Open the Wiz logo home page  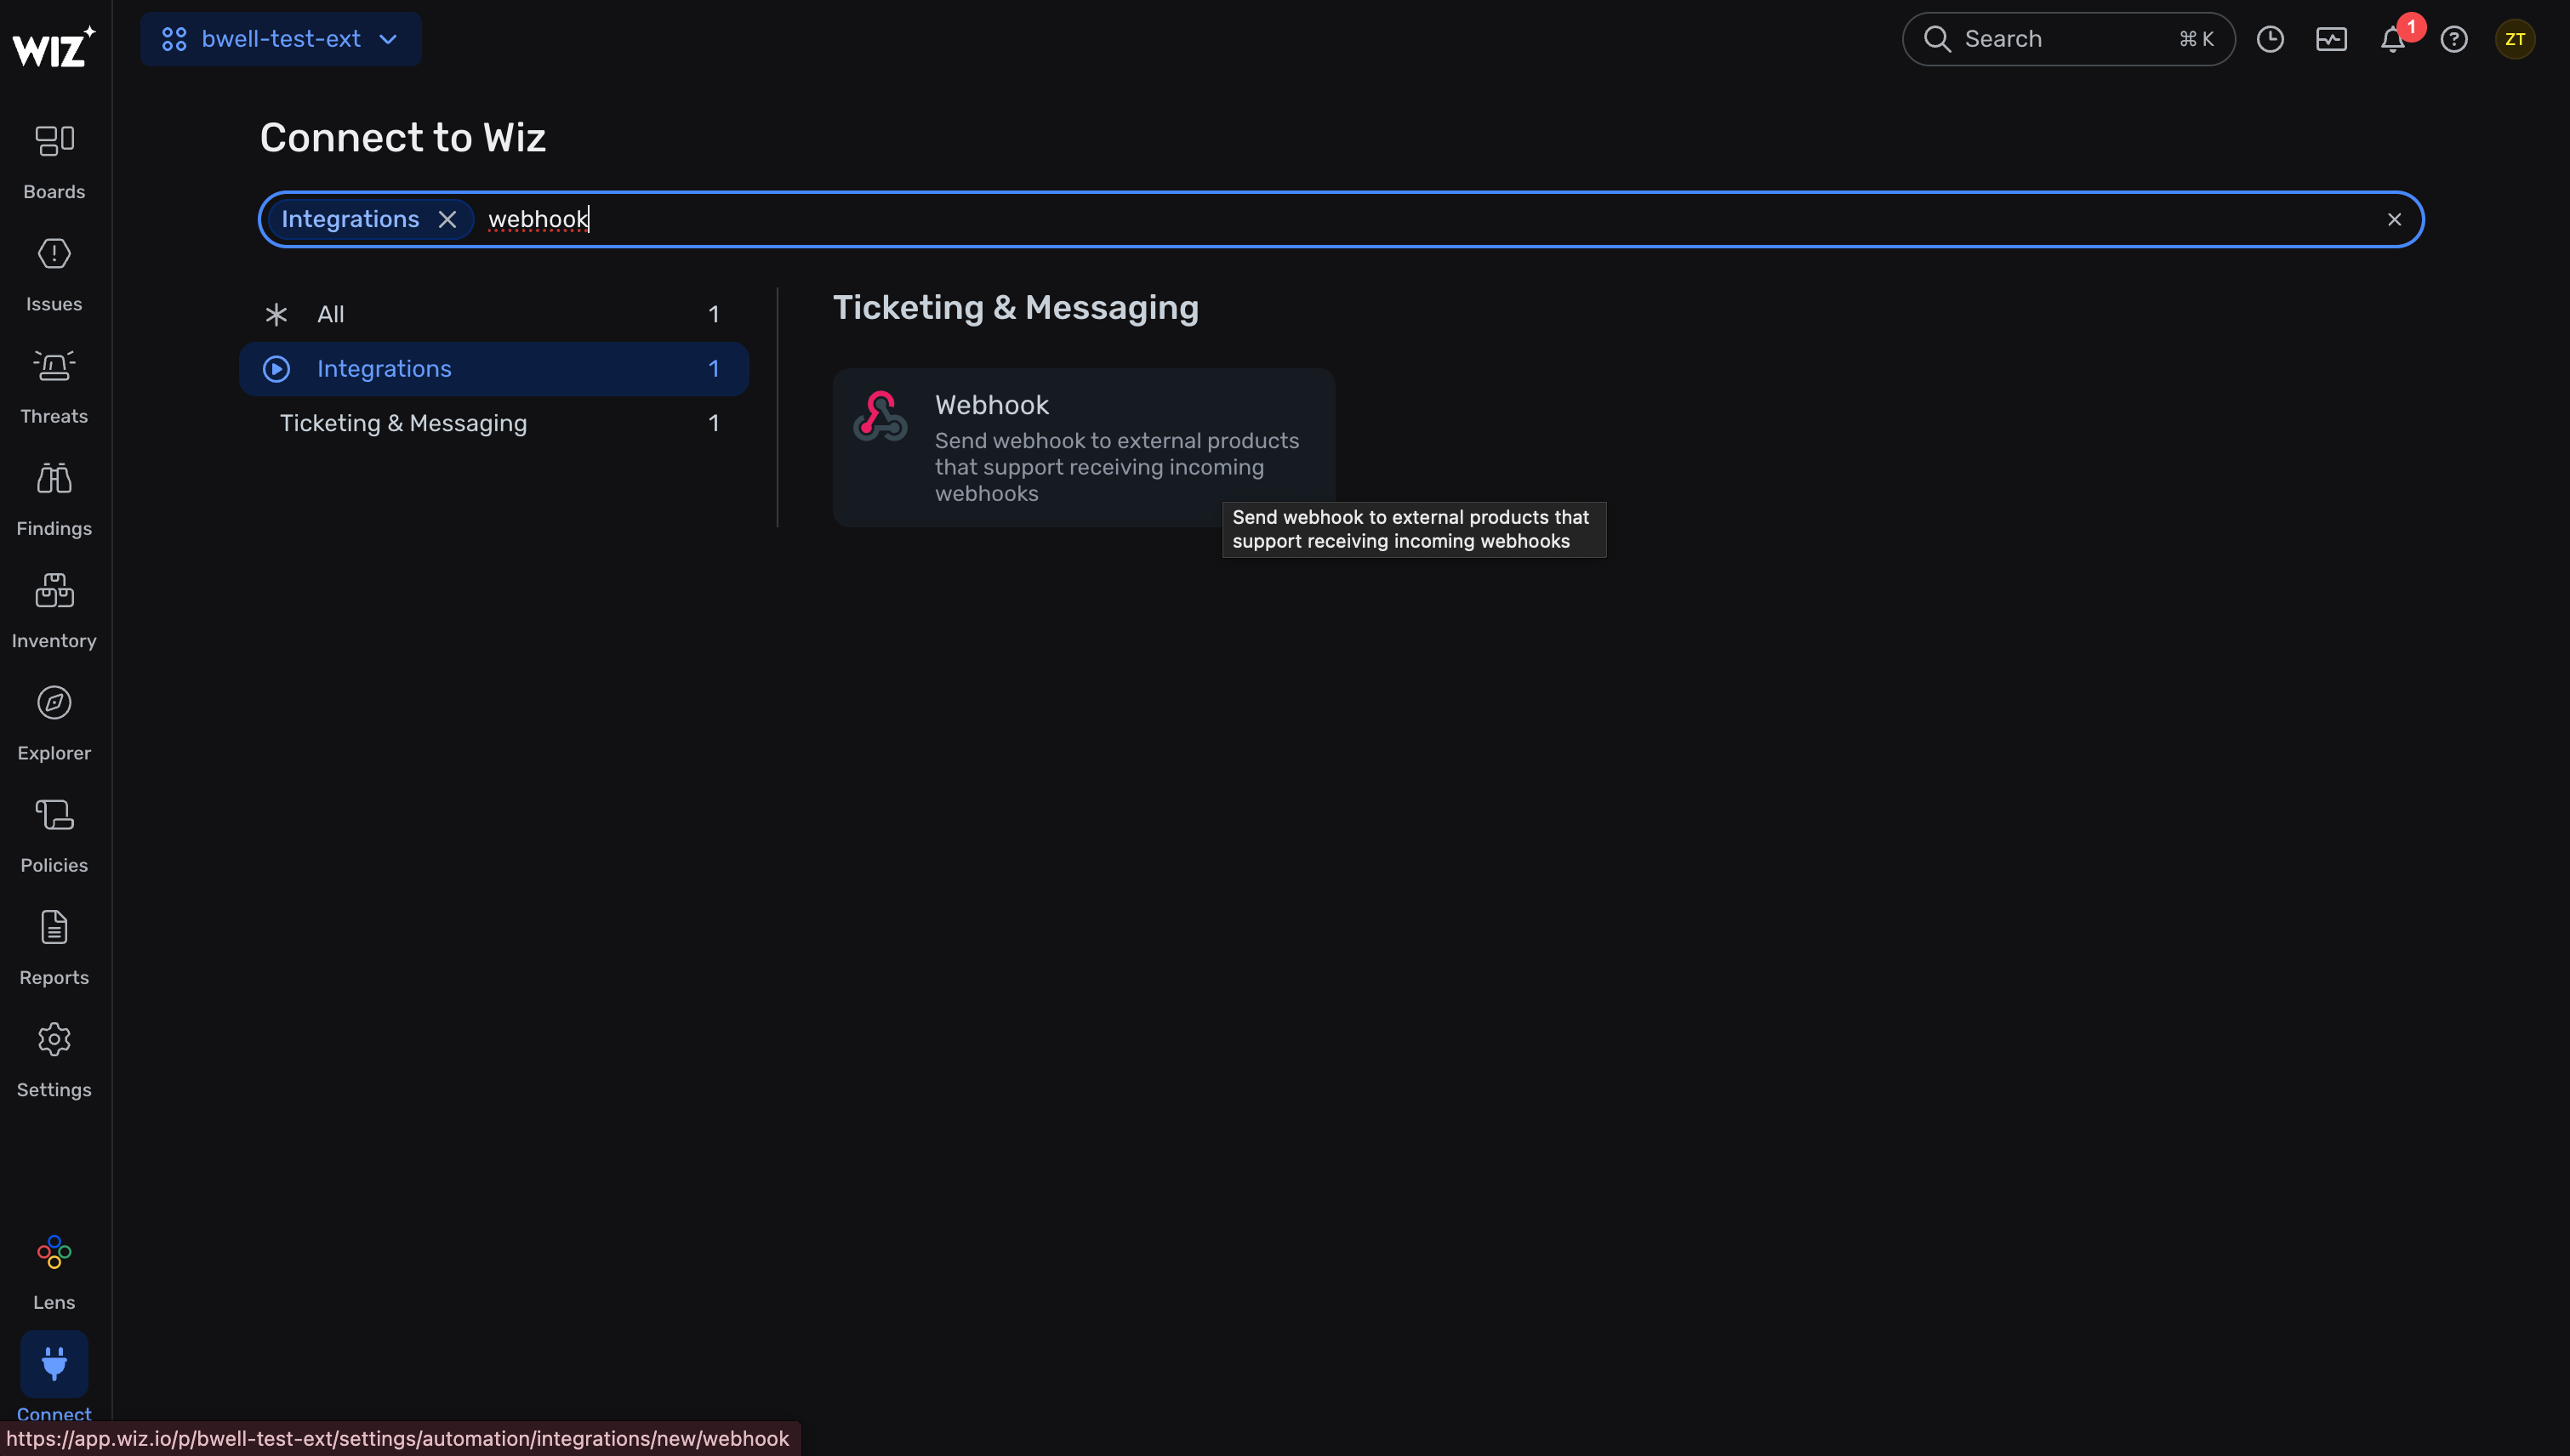[x=54, y=45]
